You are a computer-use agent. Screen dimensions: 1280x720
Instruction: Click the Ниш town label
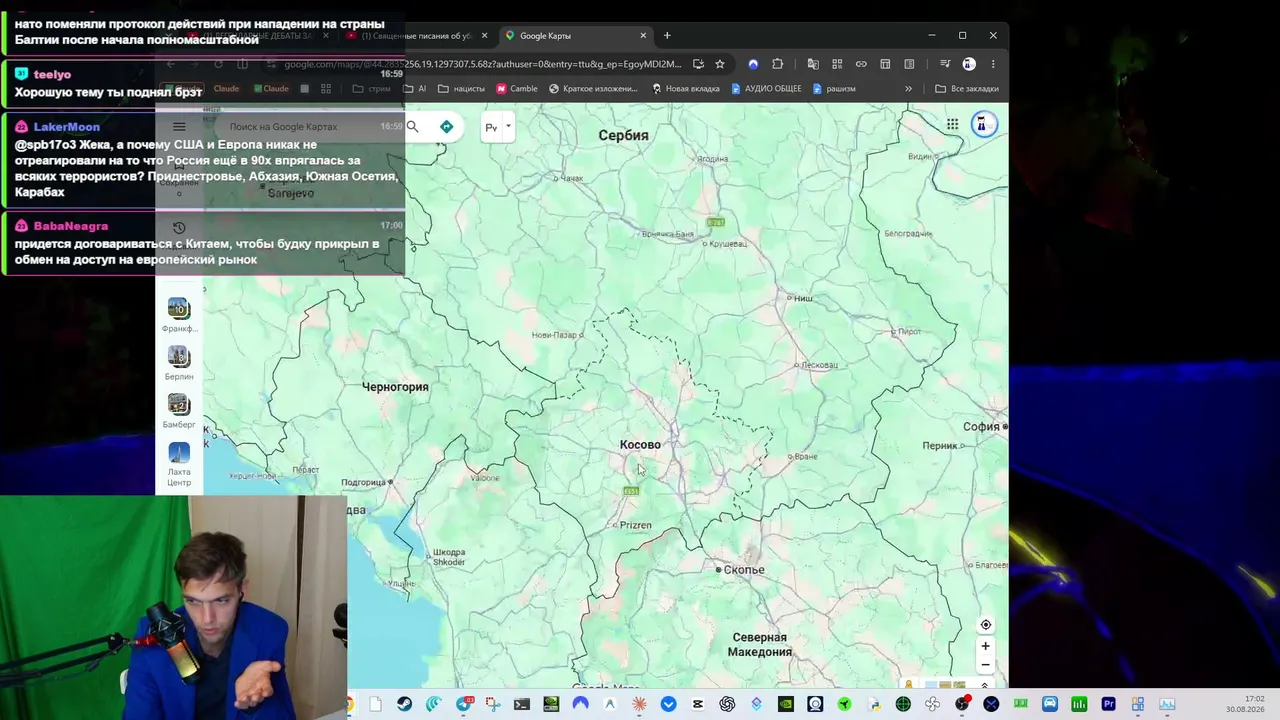coord(803,298)
